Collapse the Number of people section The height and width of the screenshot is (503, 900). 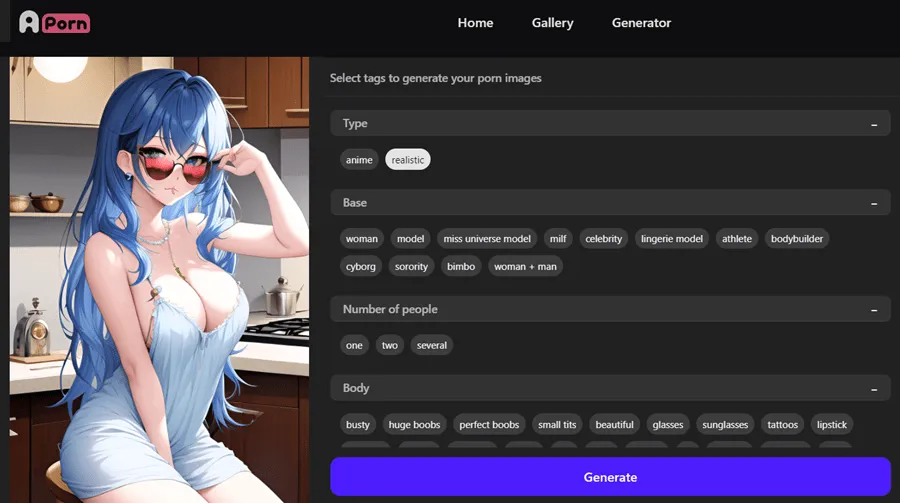tap(874, 310)
